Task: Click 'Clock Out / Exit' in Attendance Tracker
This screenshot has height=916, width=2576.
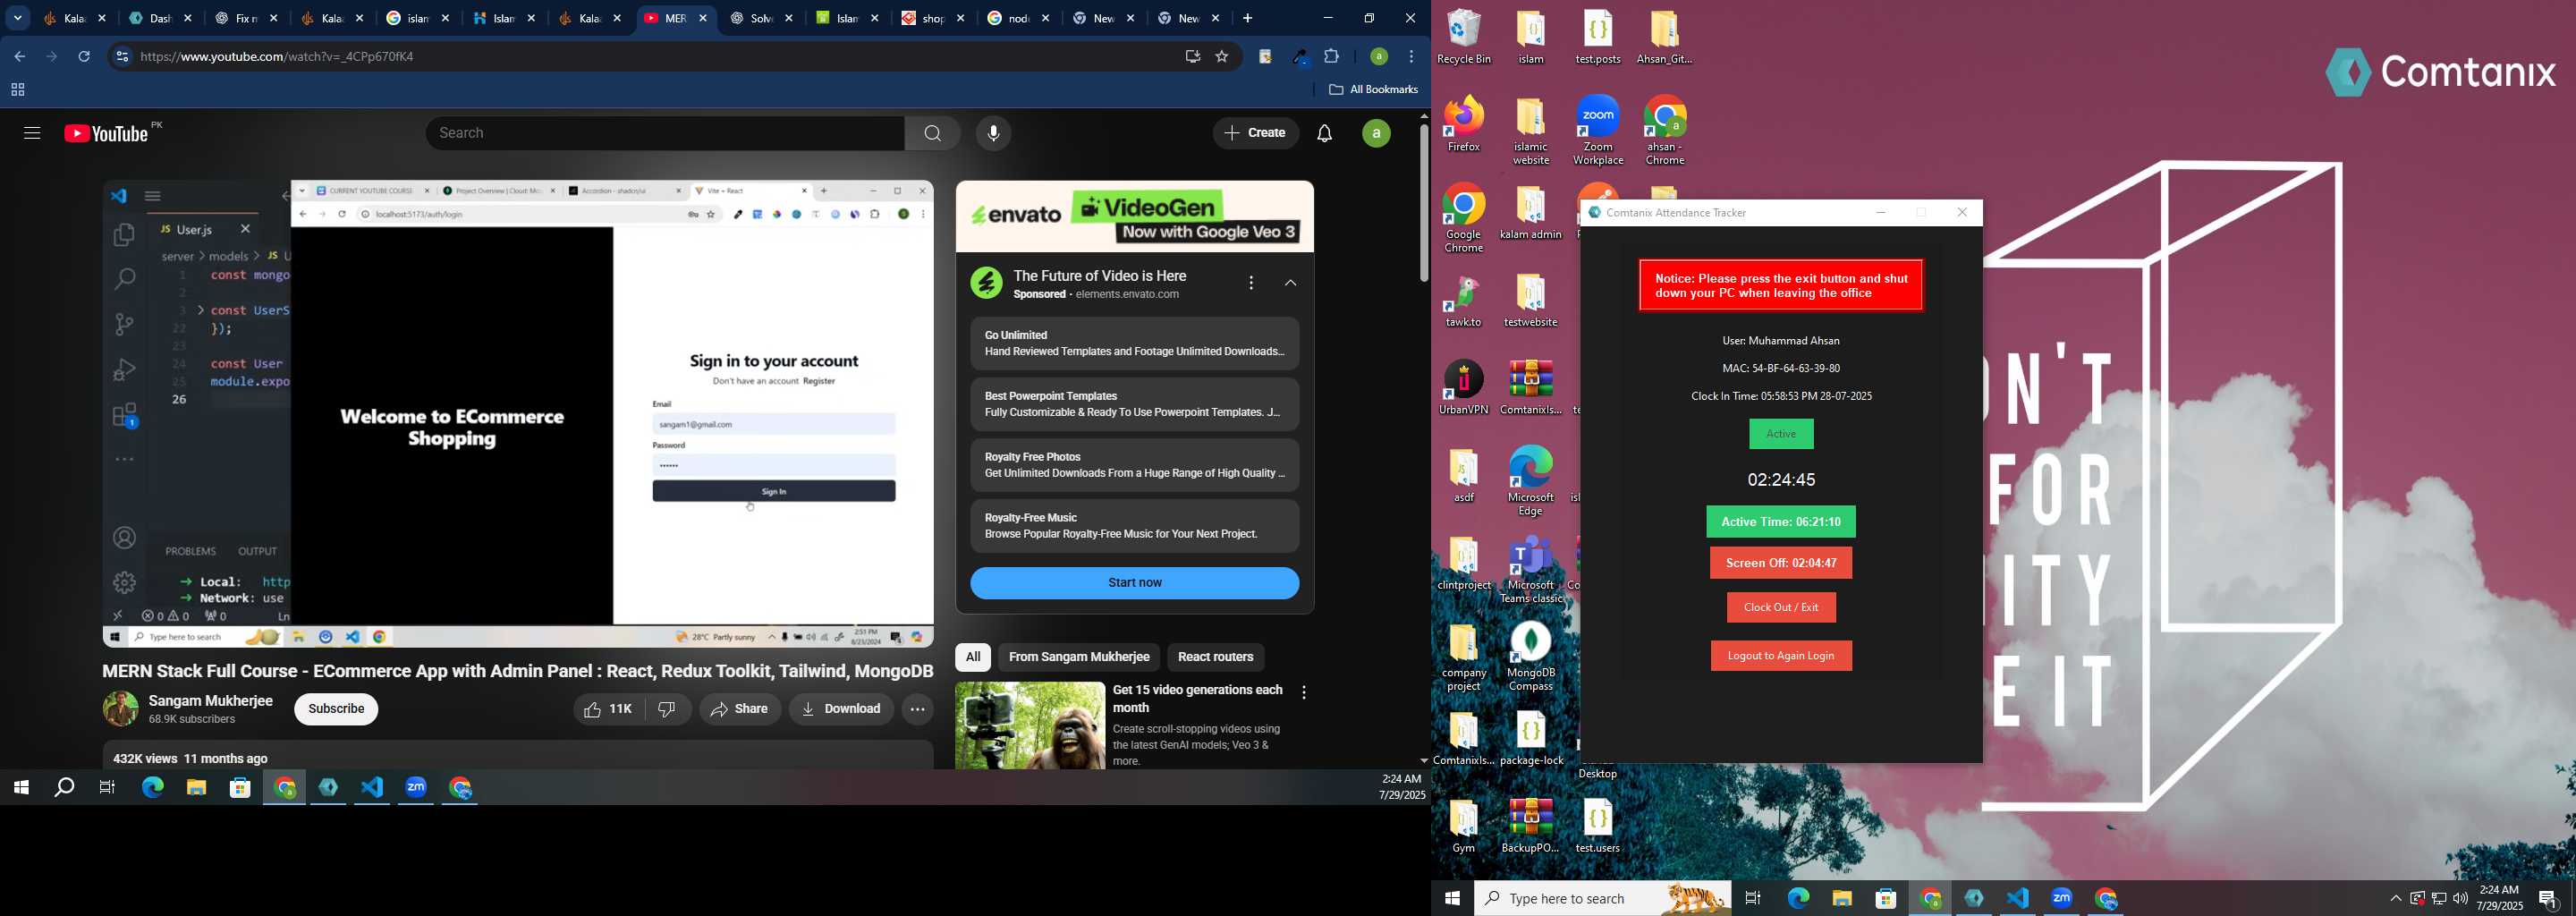Action: pos(1781,608)
